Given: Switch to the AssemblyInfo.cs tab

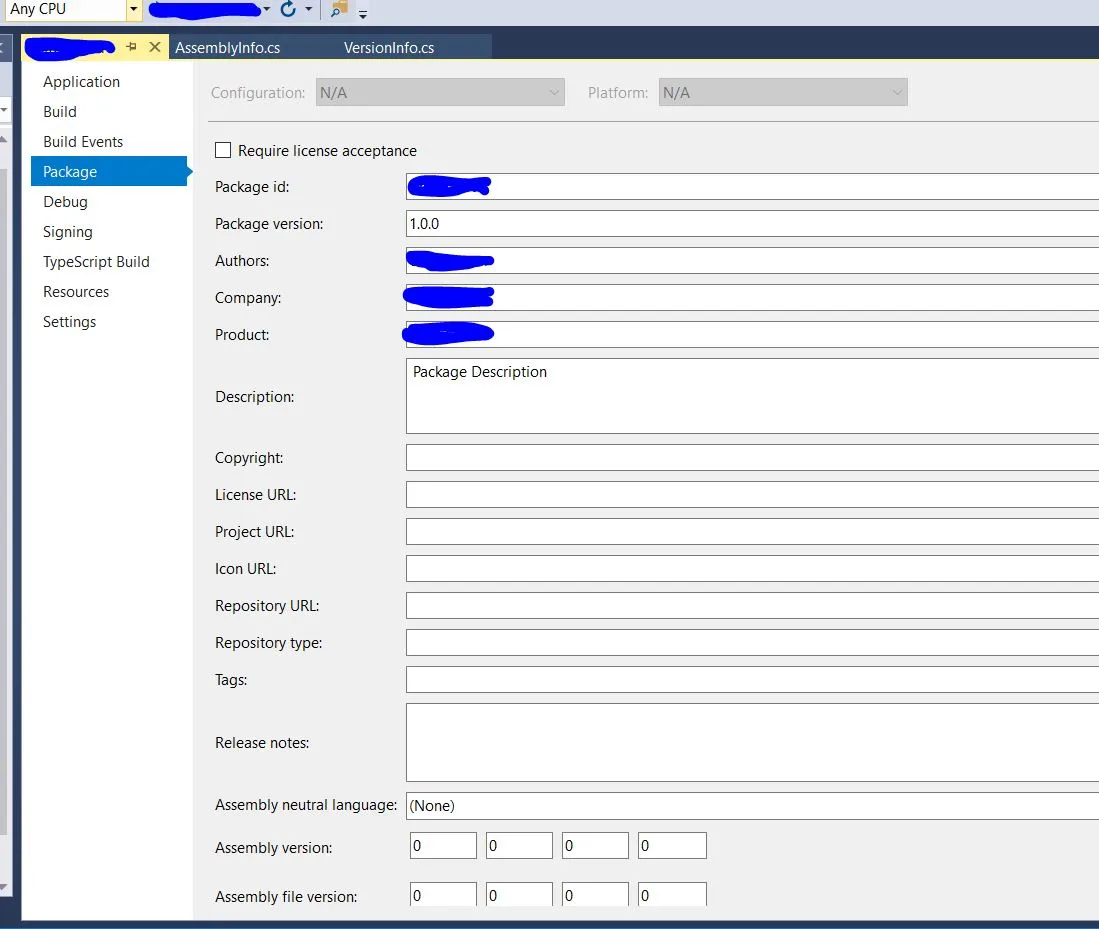Looking at the screenshot, I should (227, 48).
